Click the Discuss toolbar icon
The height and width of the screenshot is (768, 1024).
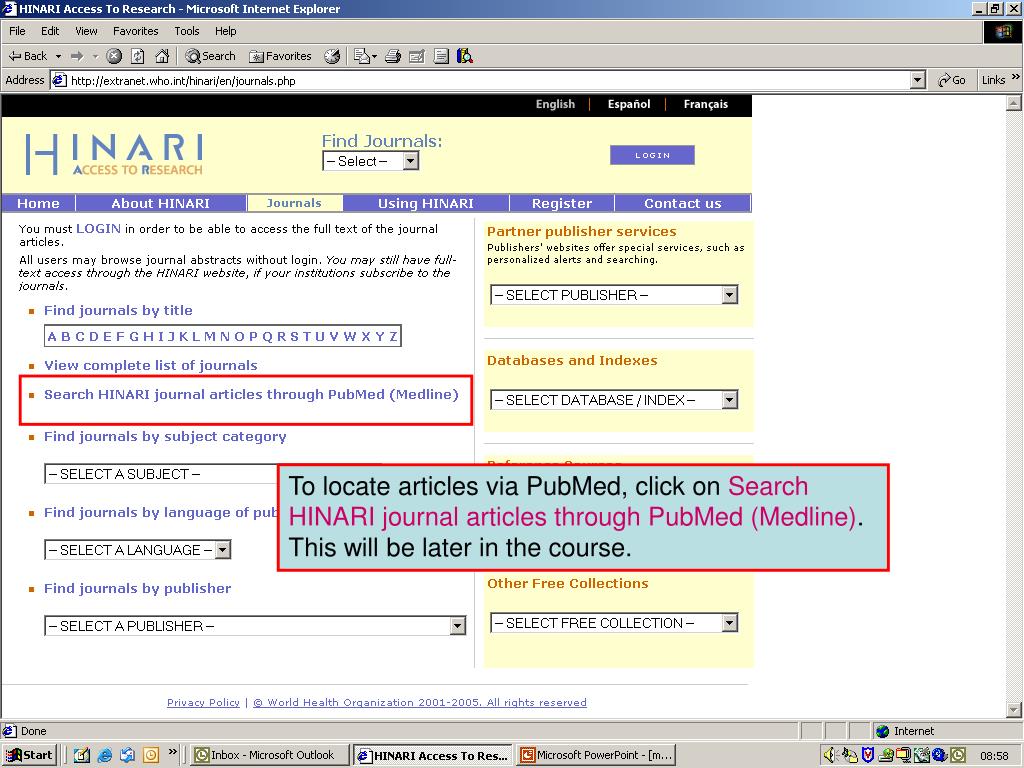pyautogui.click(x=441, y=56)
